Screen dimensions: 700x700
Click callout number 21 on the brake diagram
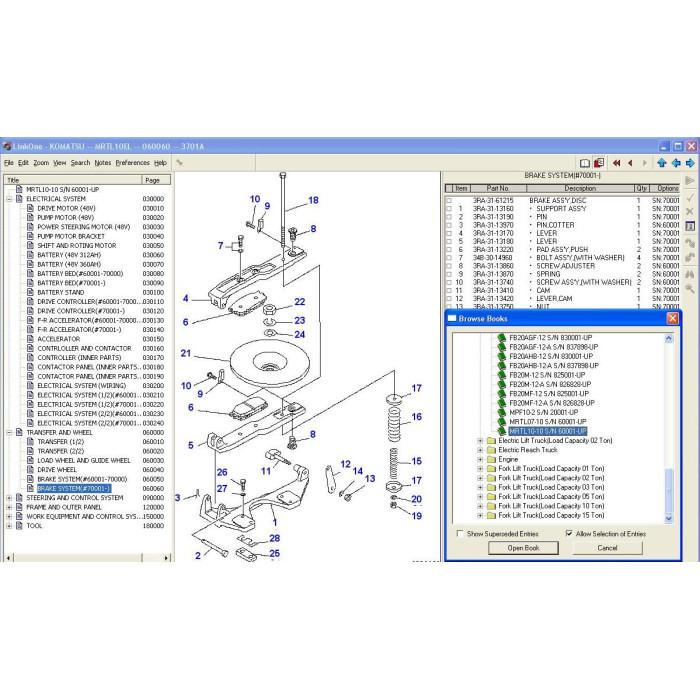coord(186,353)
